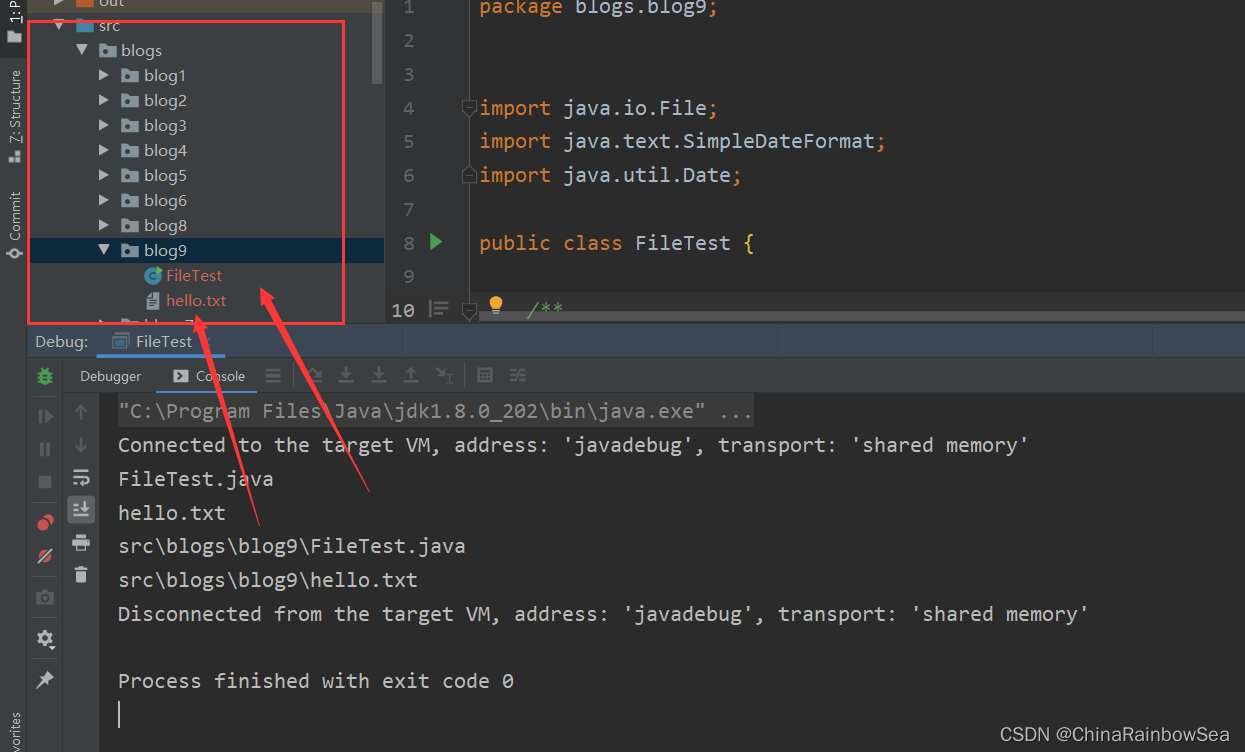Expand the blog5 package arrow
Image resolution: width=1245 pixels, height=752 pixels.
(104, 175)
